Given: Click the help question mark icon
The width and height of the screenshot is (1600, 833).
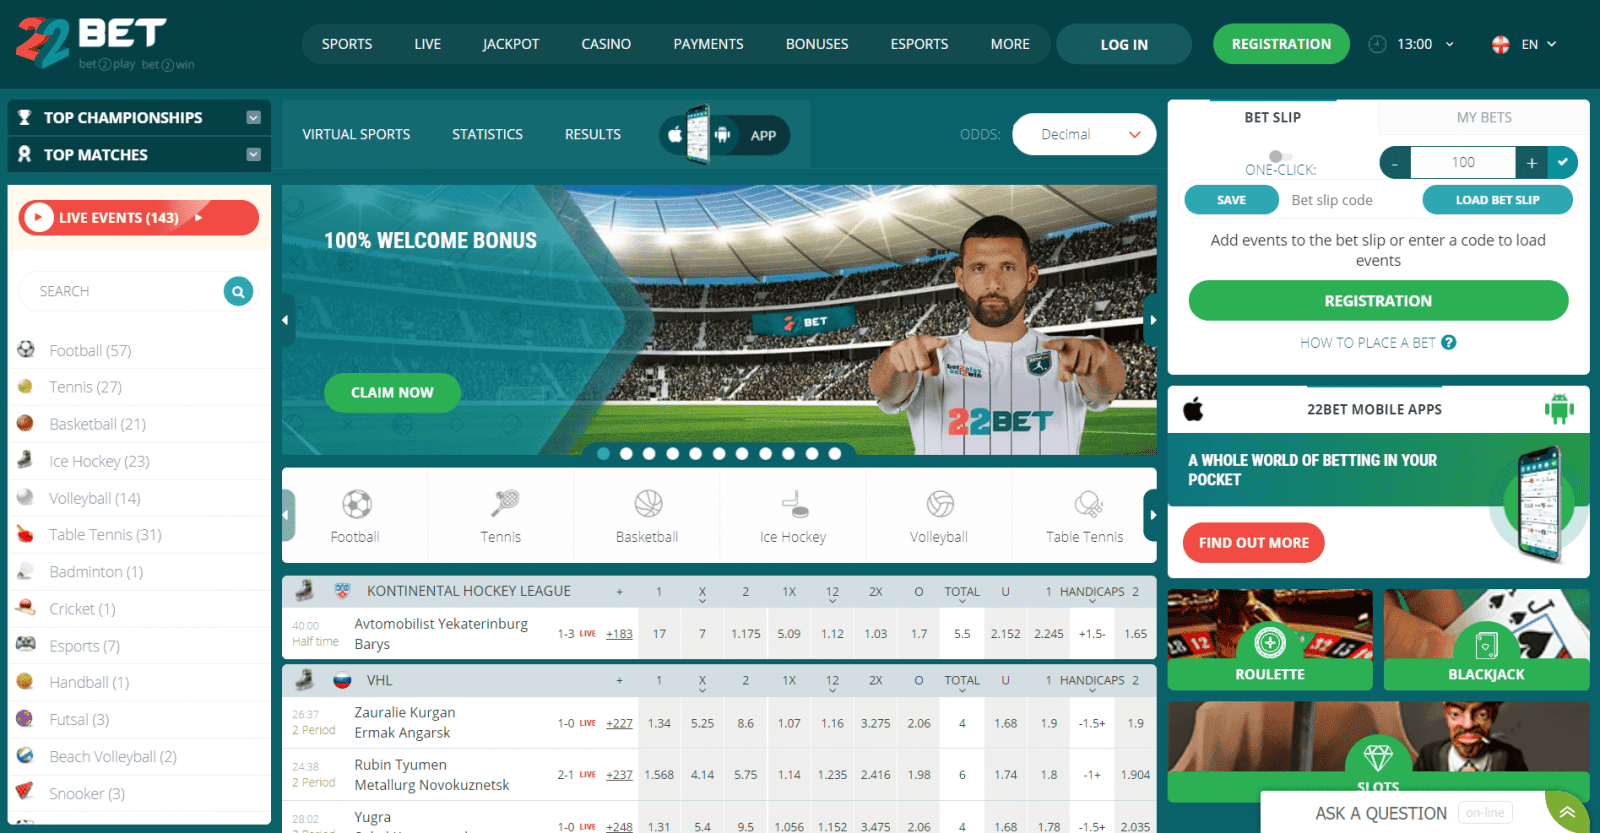Looking at the screenshot, I should 1449,342.
